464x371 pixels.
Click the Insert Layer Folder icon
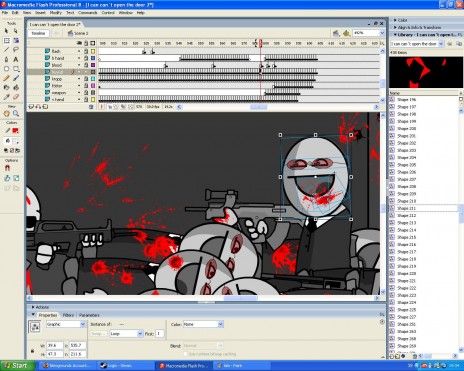[45, 107]
